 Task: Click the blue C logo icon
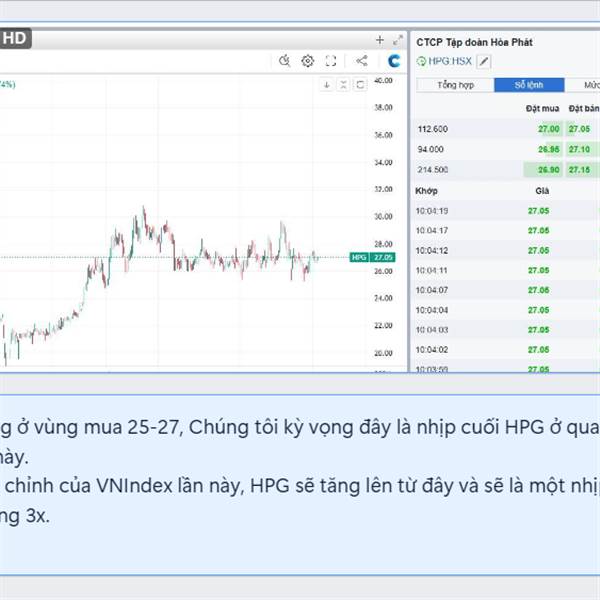[394, 61]
